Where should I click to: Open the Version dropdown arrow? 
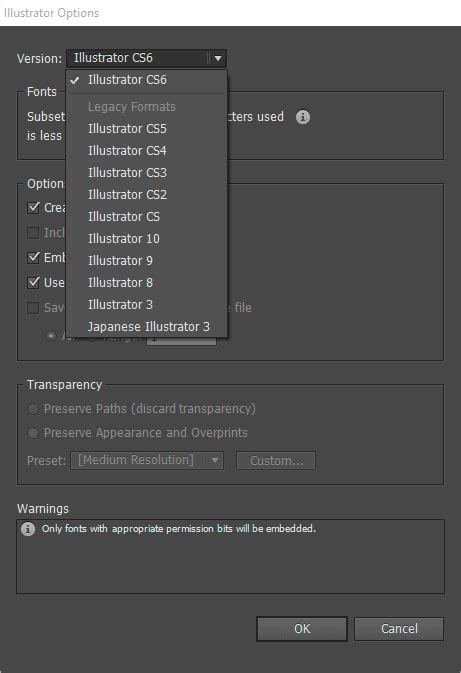click(218, 58)
